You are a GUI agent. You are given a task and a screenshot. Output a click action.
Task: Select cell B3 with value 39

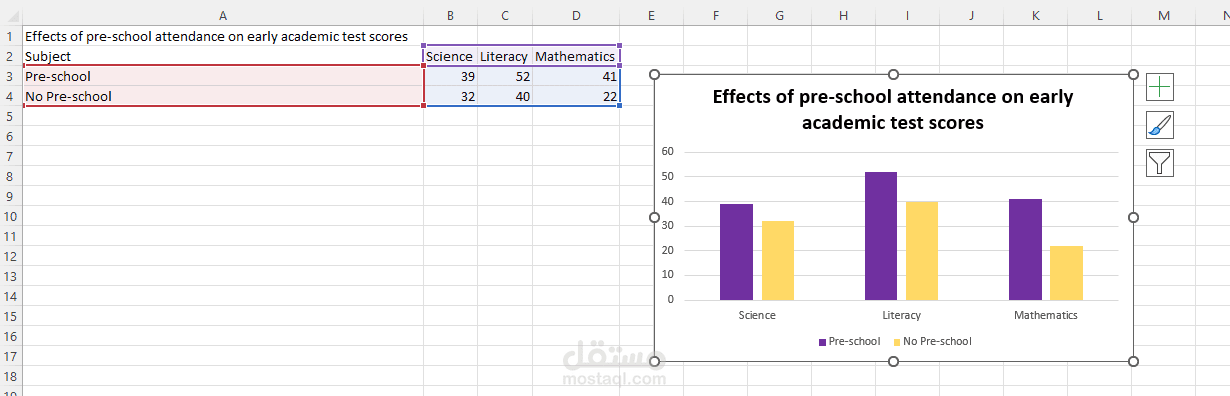point(450,76)
